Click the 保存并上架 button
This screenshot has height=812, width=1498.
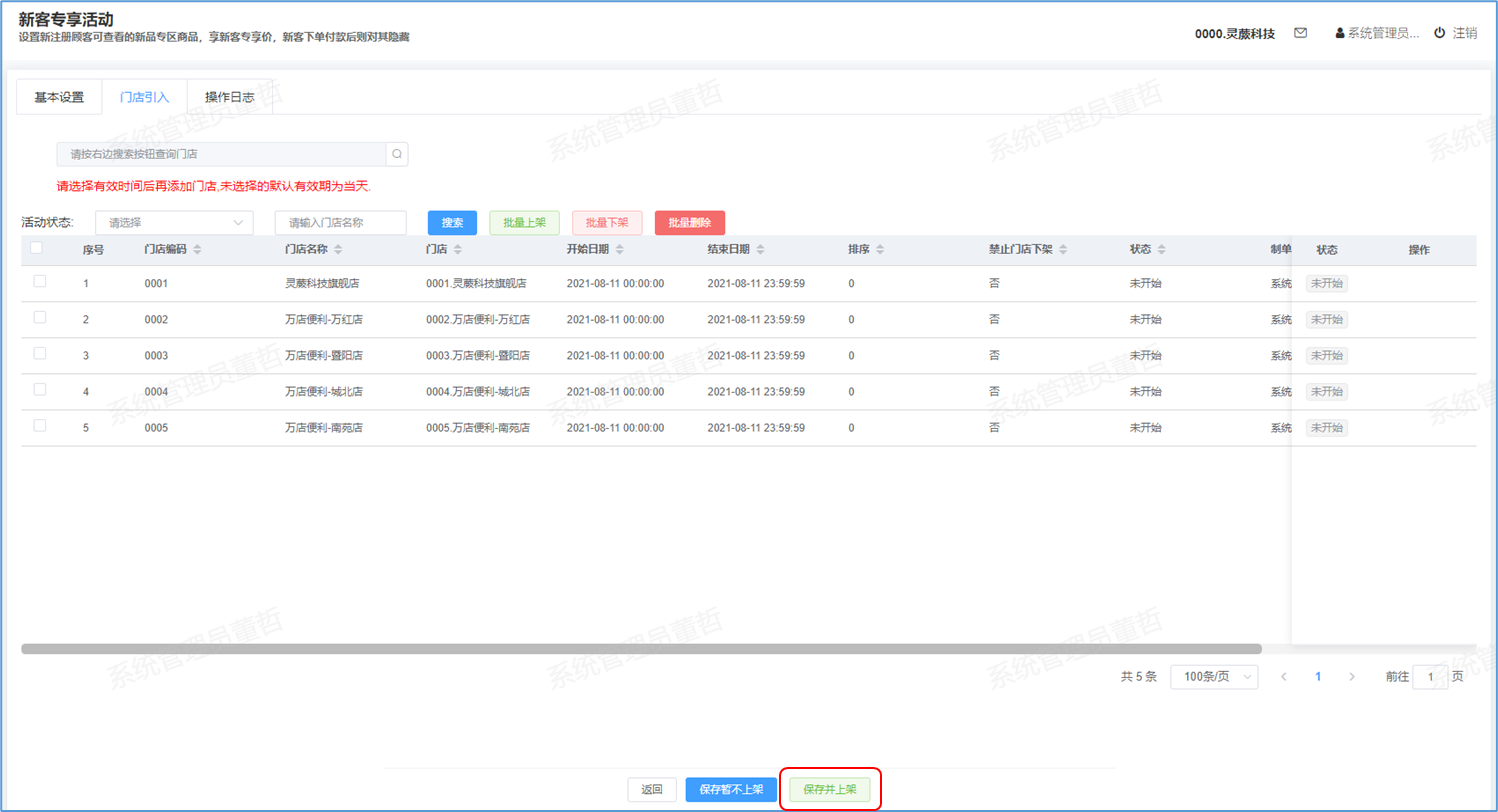click(x=829, y=789)
